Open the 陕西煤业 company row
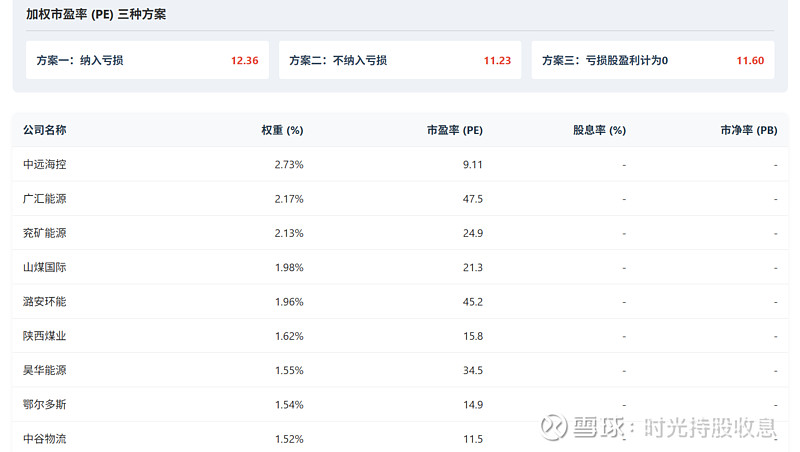Image resolution: width=800 pixels, height=452 pixels. 401,336
